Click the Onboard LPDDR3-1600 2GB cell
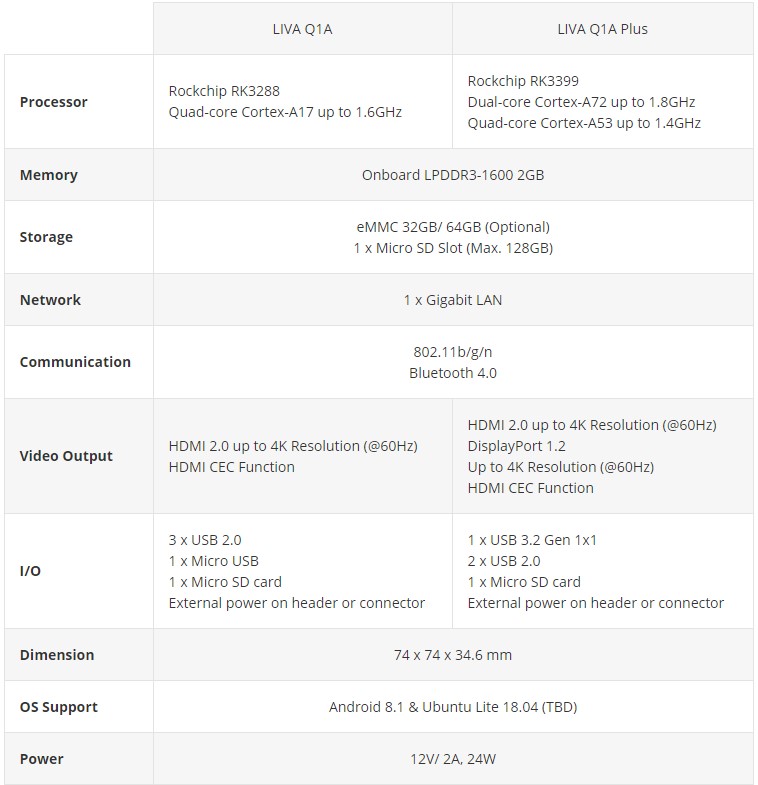This screenshot has width=758, height=785. pos(453,175)
